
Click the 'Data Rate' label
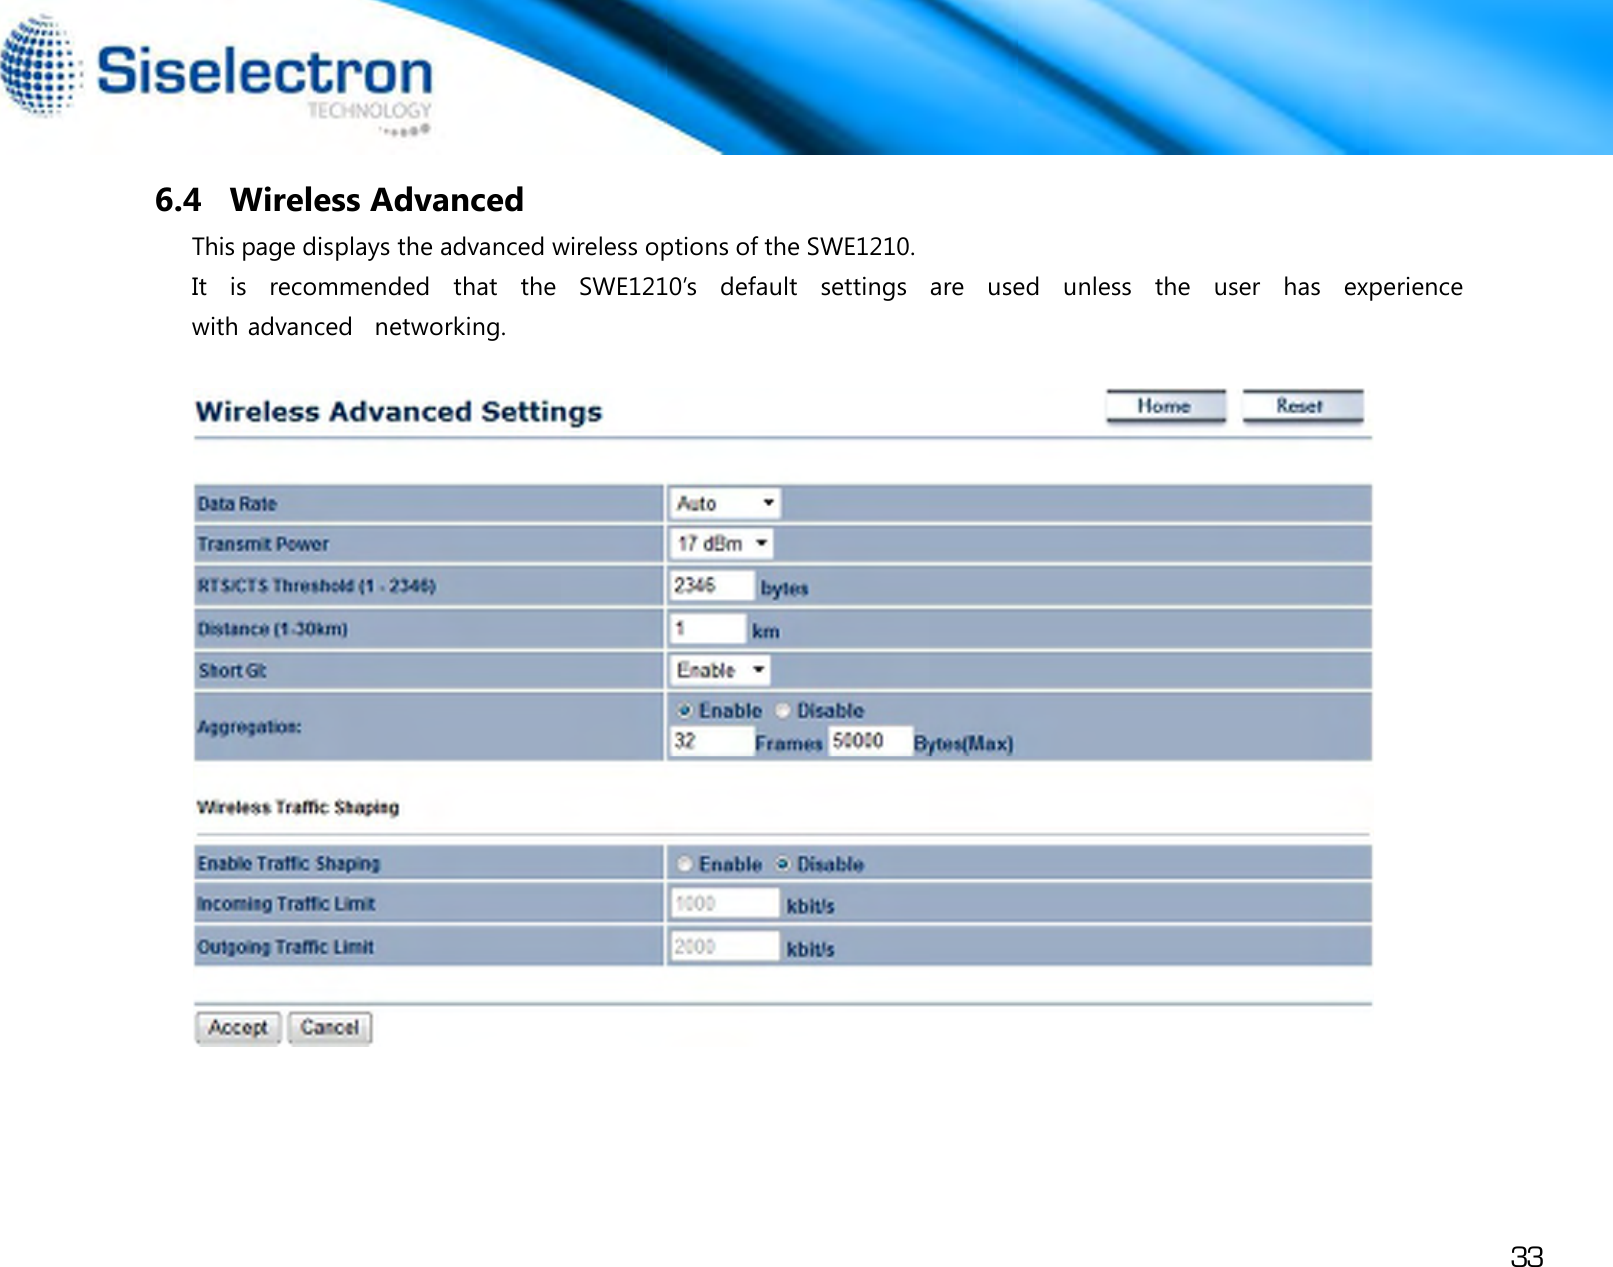pyautogui.click(x=237, y=504)
